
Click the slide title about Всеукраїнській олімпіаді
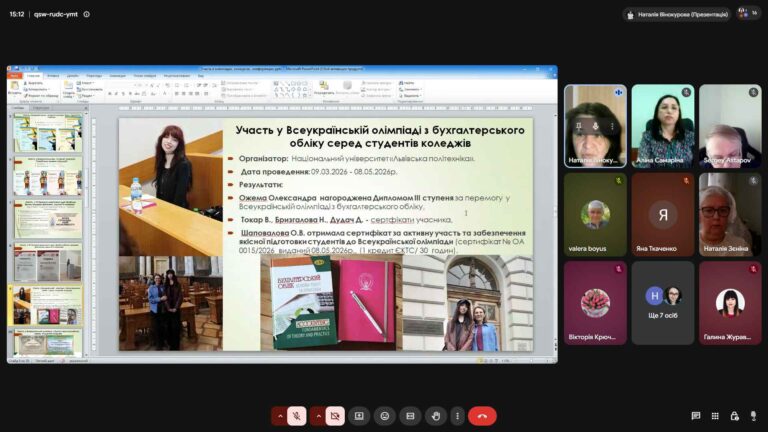click(380, 137)
